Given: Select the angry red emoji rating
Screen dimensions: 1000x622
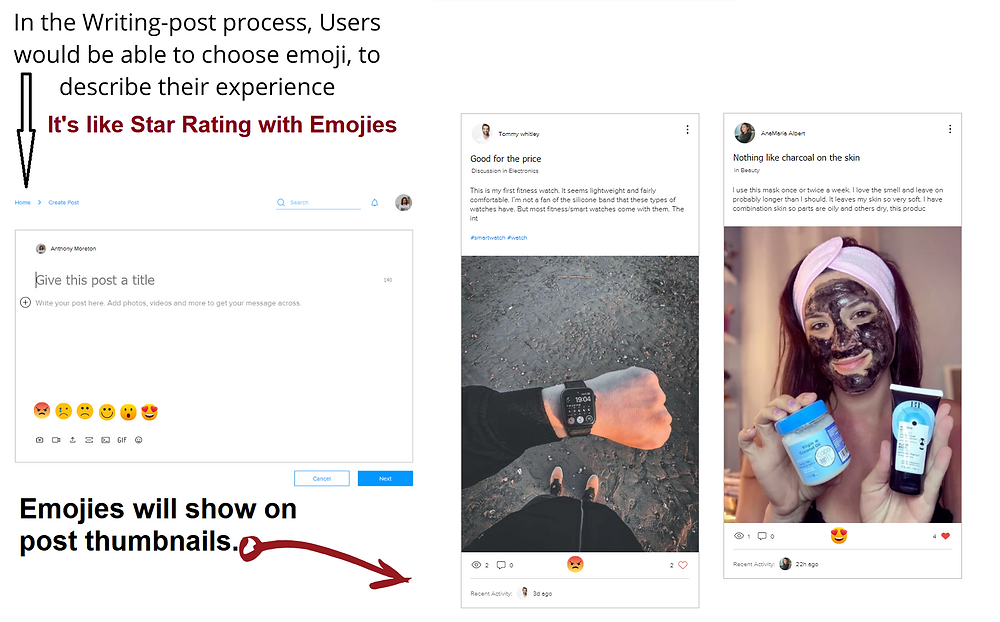Looking at the screenshot, I should coord(42,411).
